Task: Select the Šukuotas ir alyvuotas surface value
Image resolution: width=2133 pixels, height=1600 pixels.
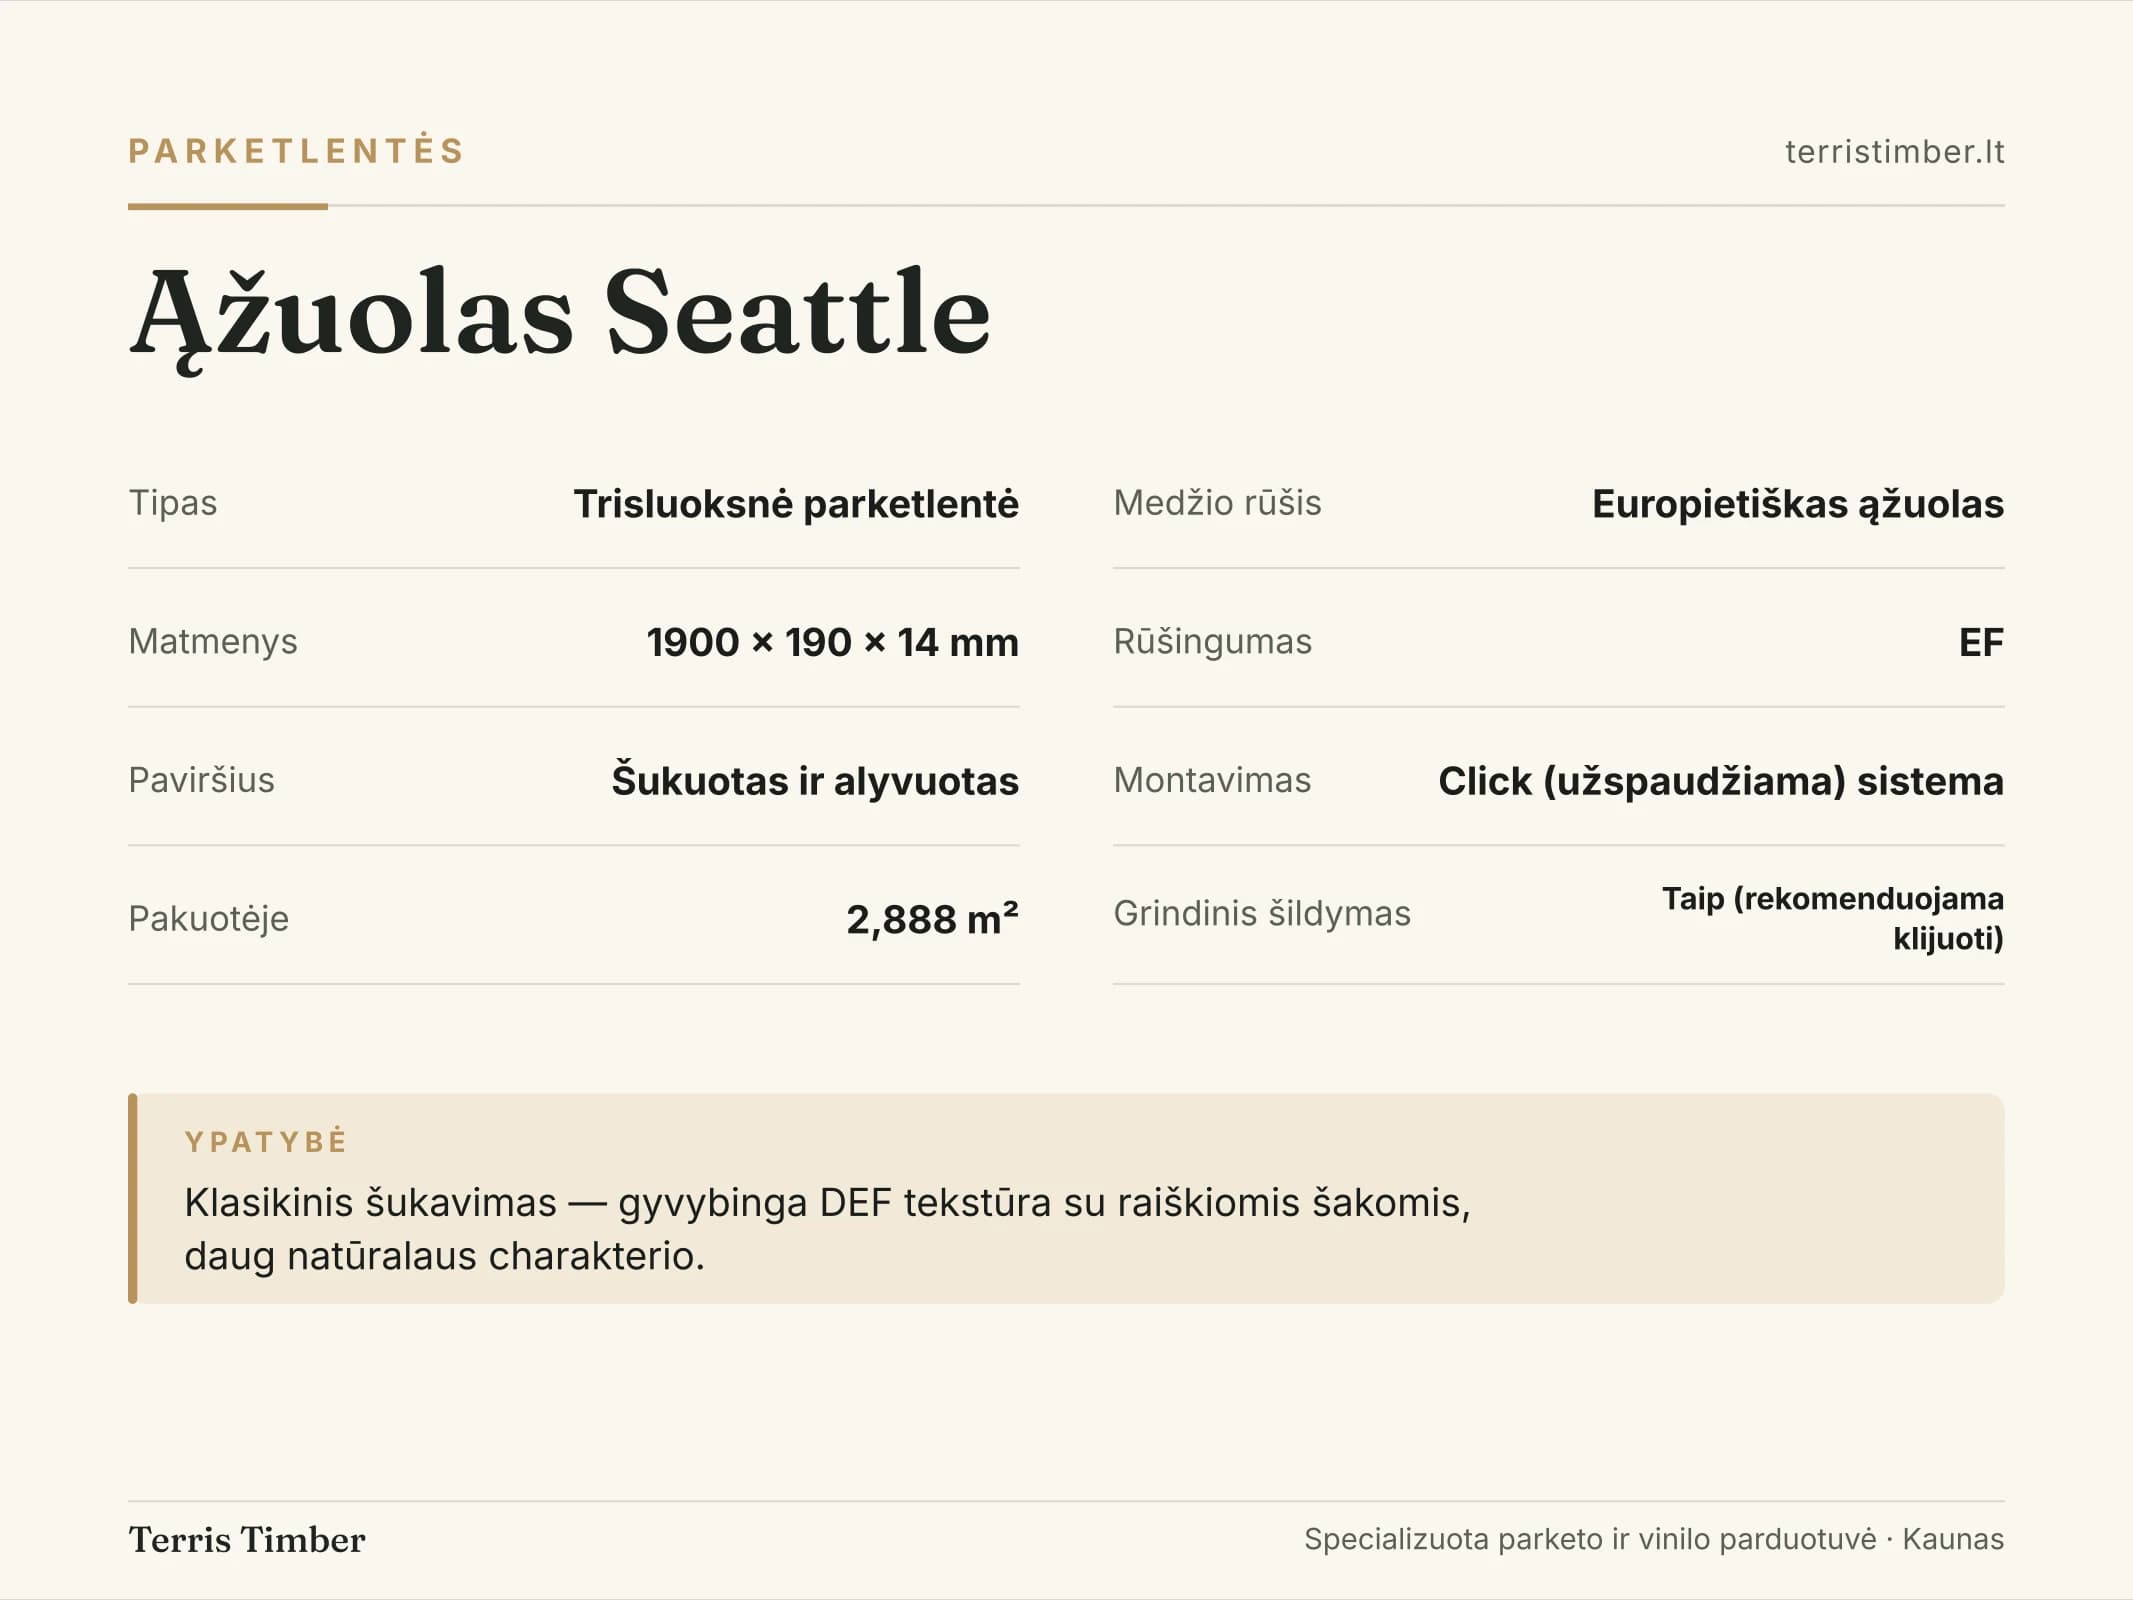Action: click(x=815, y=780)
